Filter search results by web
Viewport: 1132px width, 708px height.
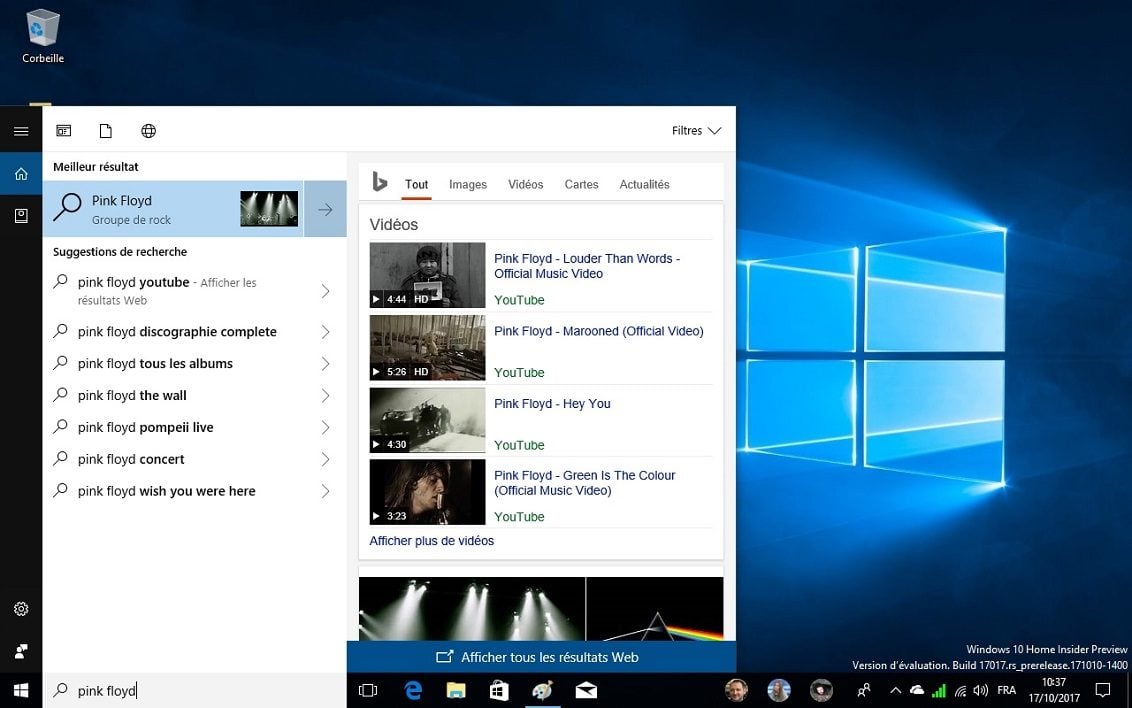148,131
